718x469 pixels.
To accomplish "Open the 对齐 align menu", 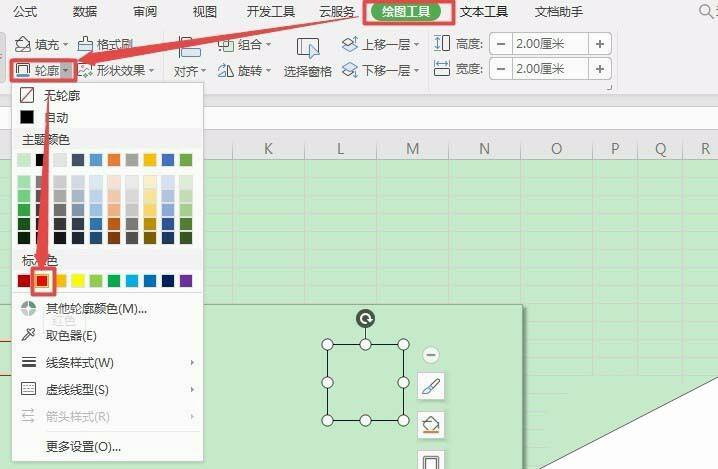I will pos(190,71).
